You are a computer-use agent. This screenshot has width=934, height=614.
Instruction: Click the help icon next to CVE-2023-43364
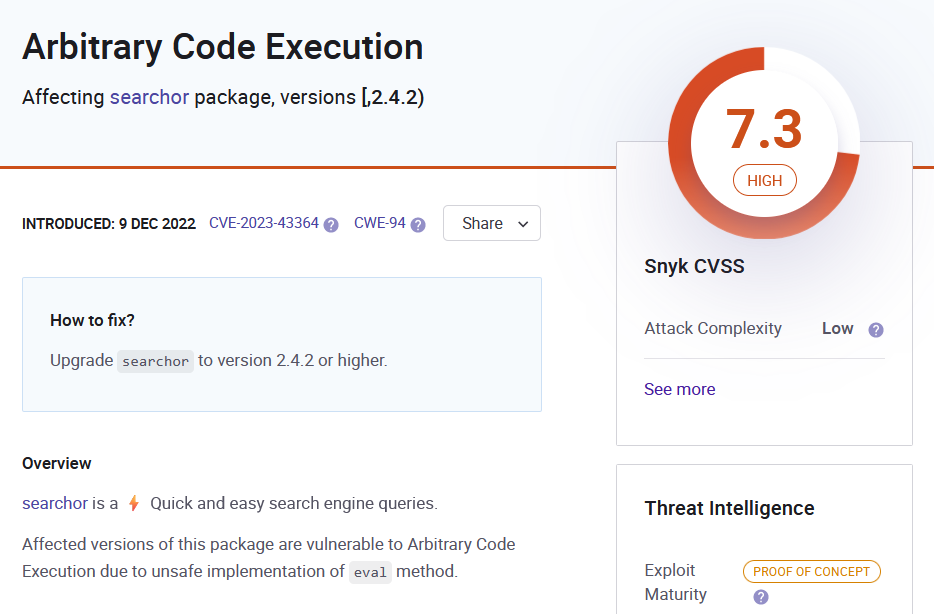331,225
